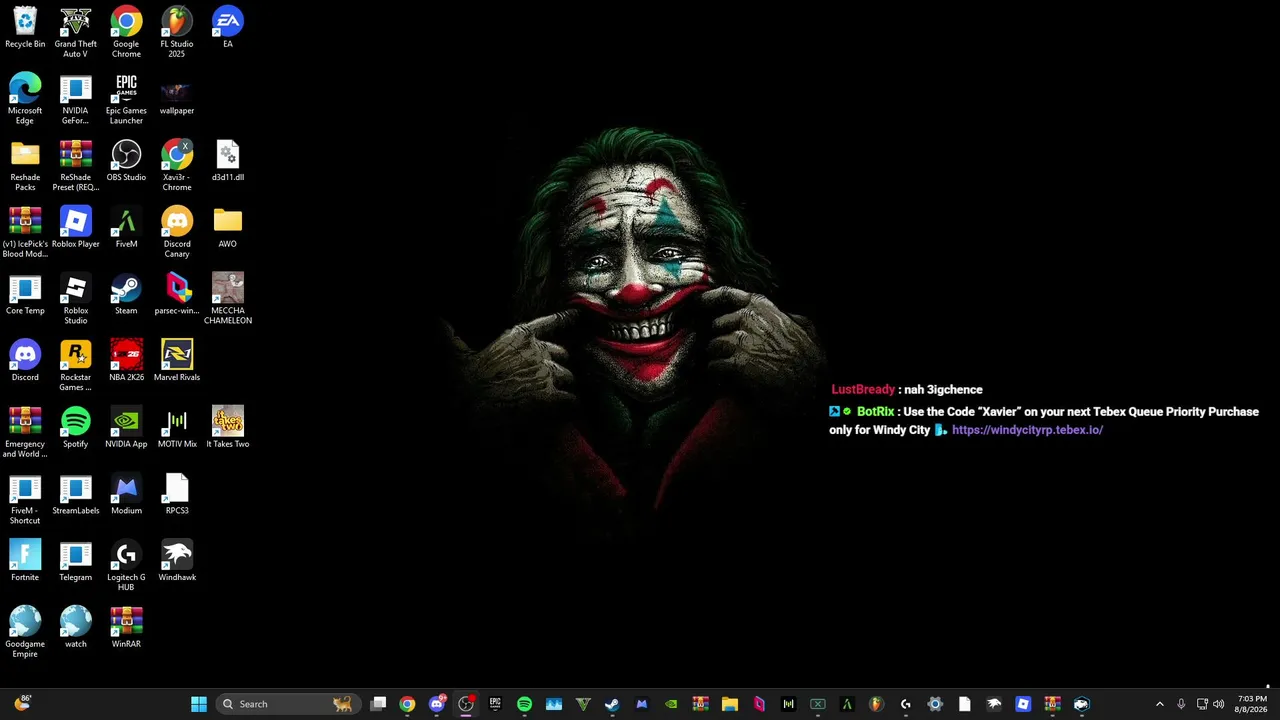Open Discord with notifications on taskbar

437,704
